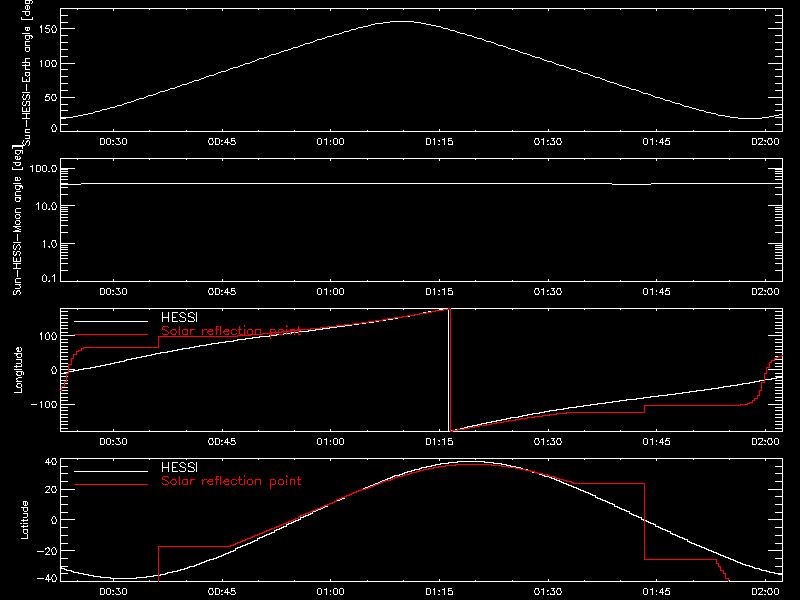Pick the 'HESSI' legend text in Latitude plot
This screenshot has width=800, height=600.
[x=179, y=467]
